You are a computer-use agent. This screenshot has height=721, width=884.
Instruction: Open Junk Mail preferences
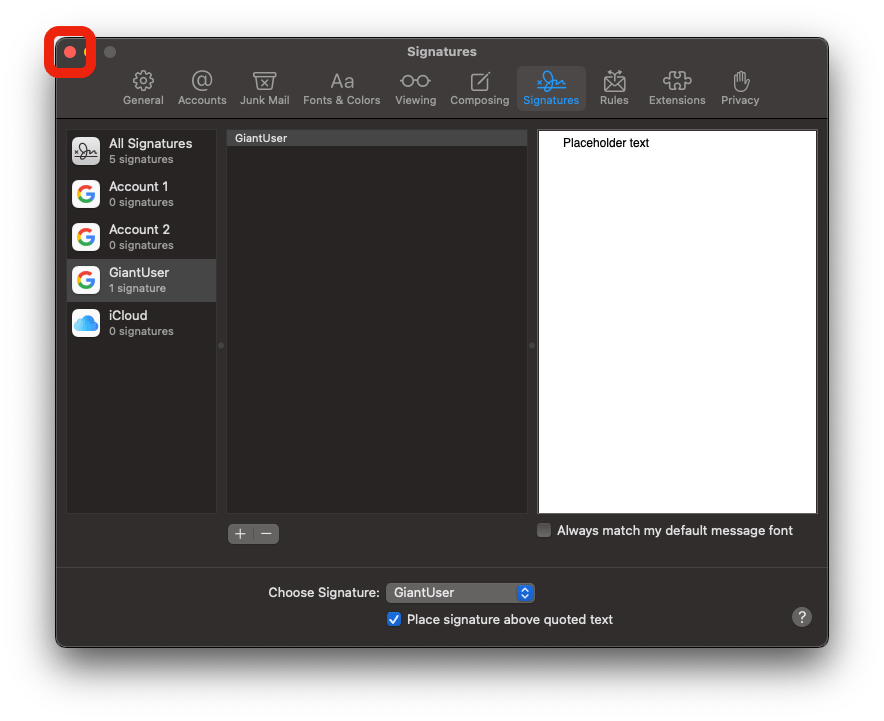click(x=265, y=88)
